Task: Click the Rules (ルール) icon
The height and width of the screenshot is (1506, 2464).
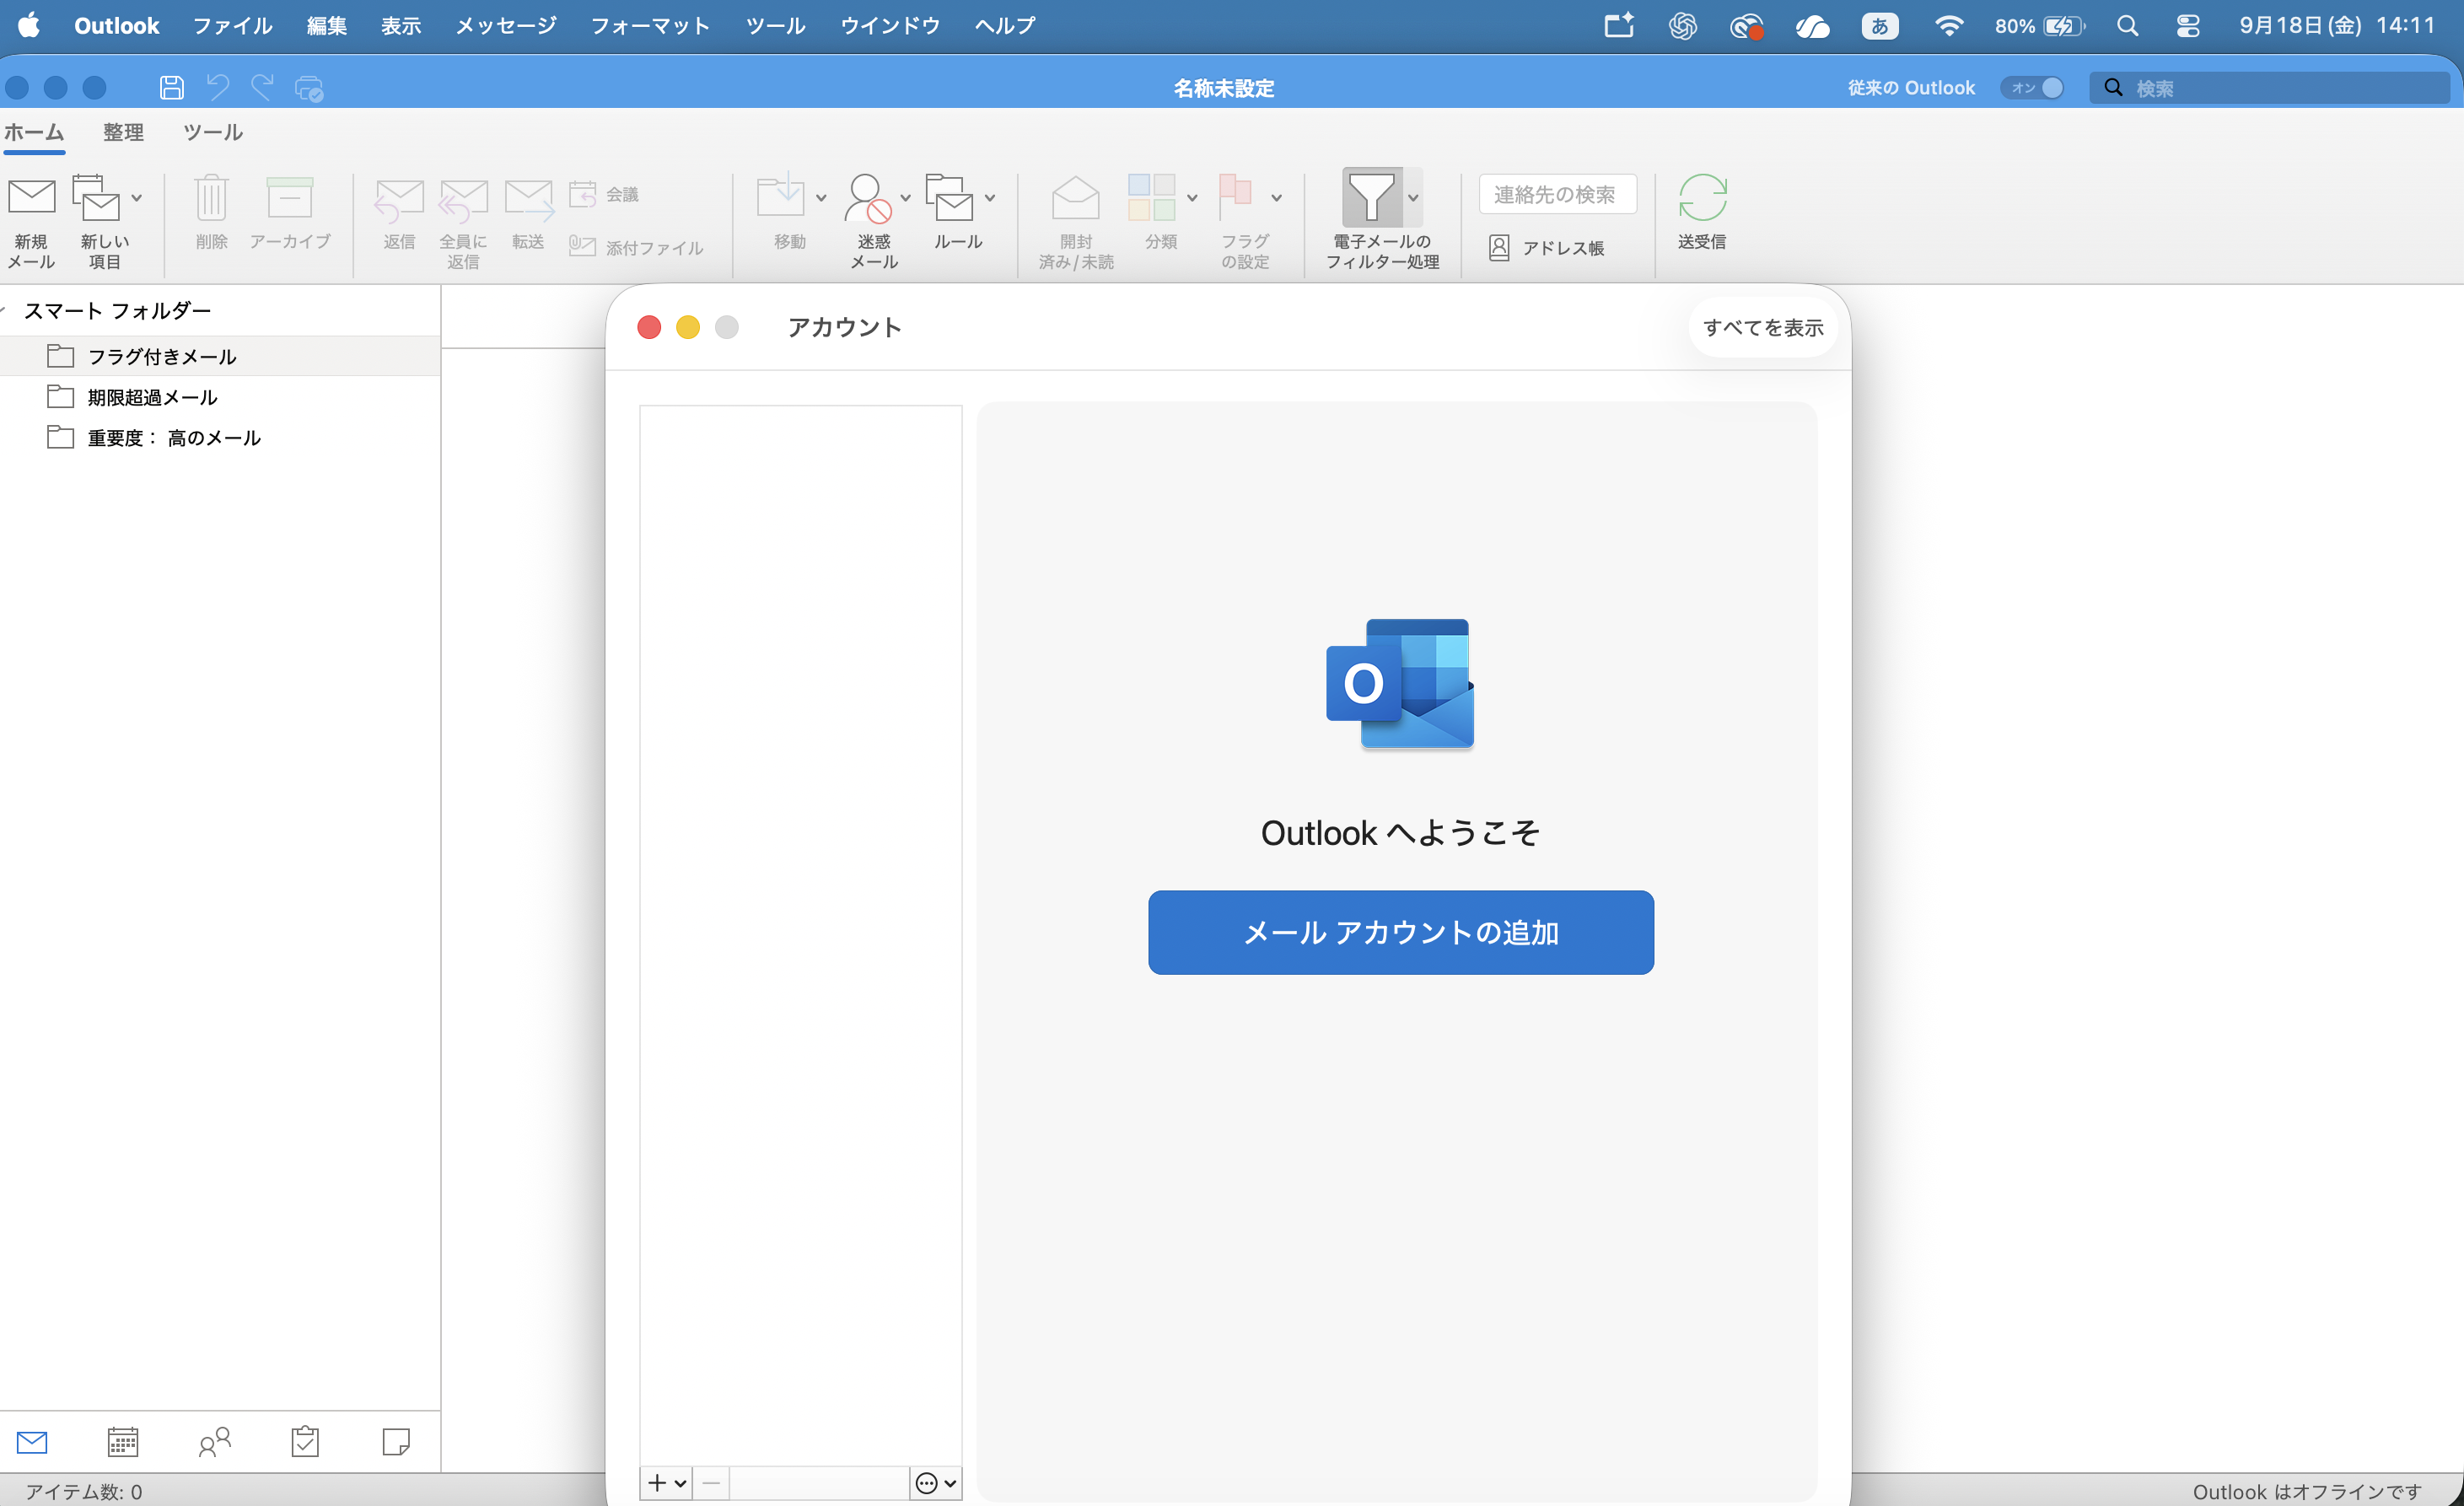Action: pyautogui.click(x=950, y=198)
